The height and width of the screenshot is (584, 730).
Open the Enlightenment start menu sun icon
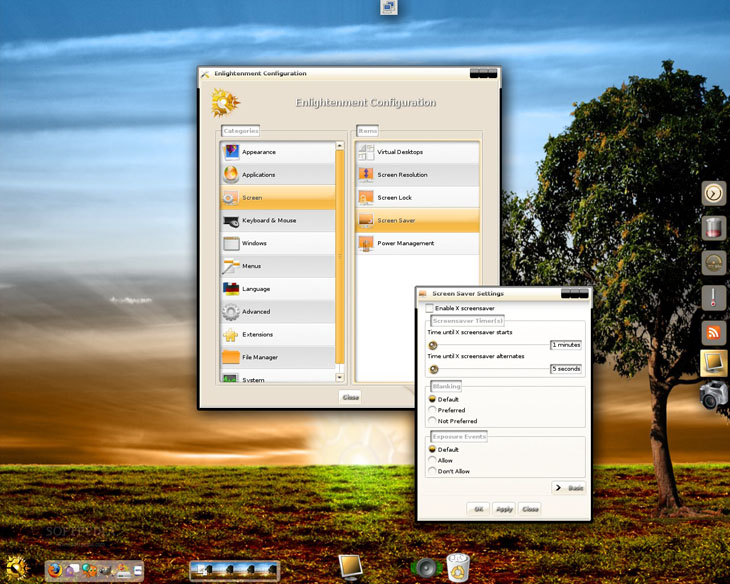point(16,569)
